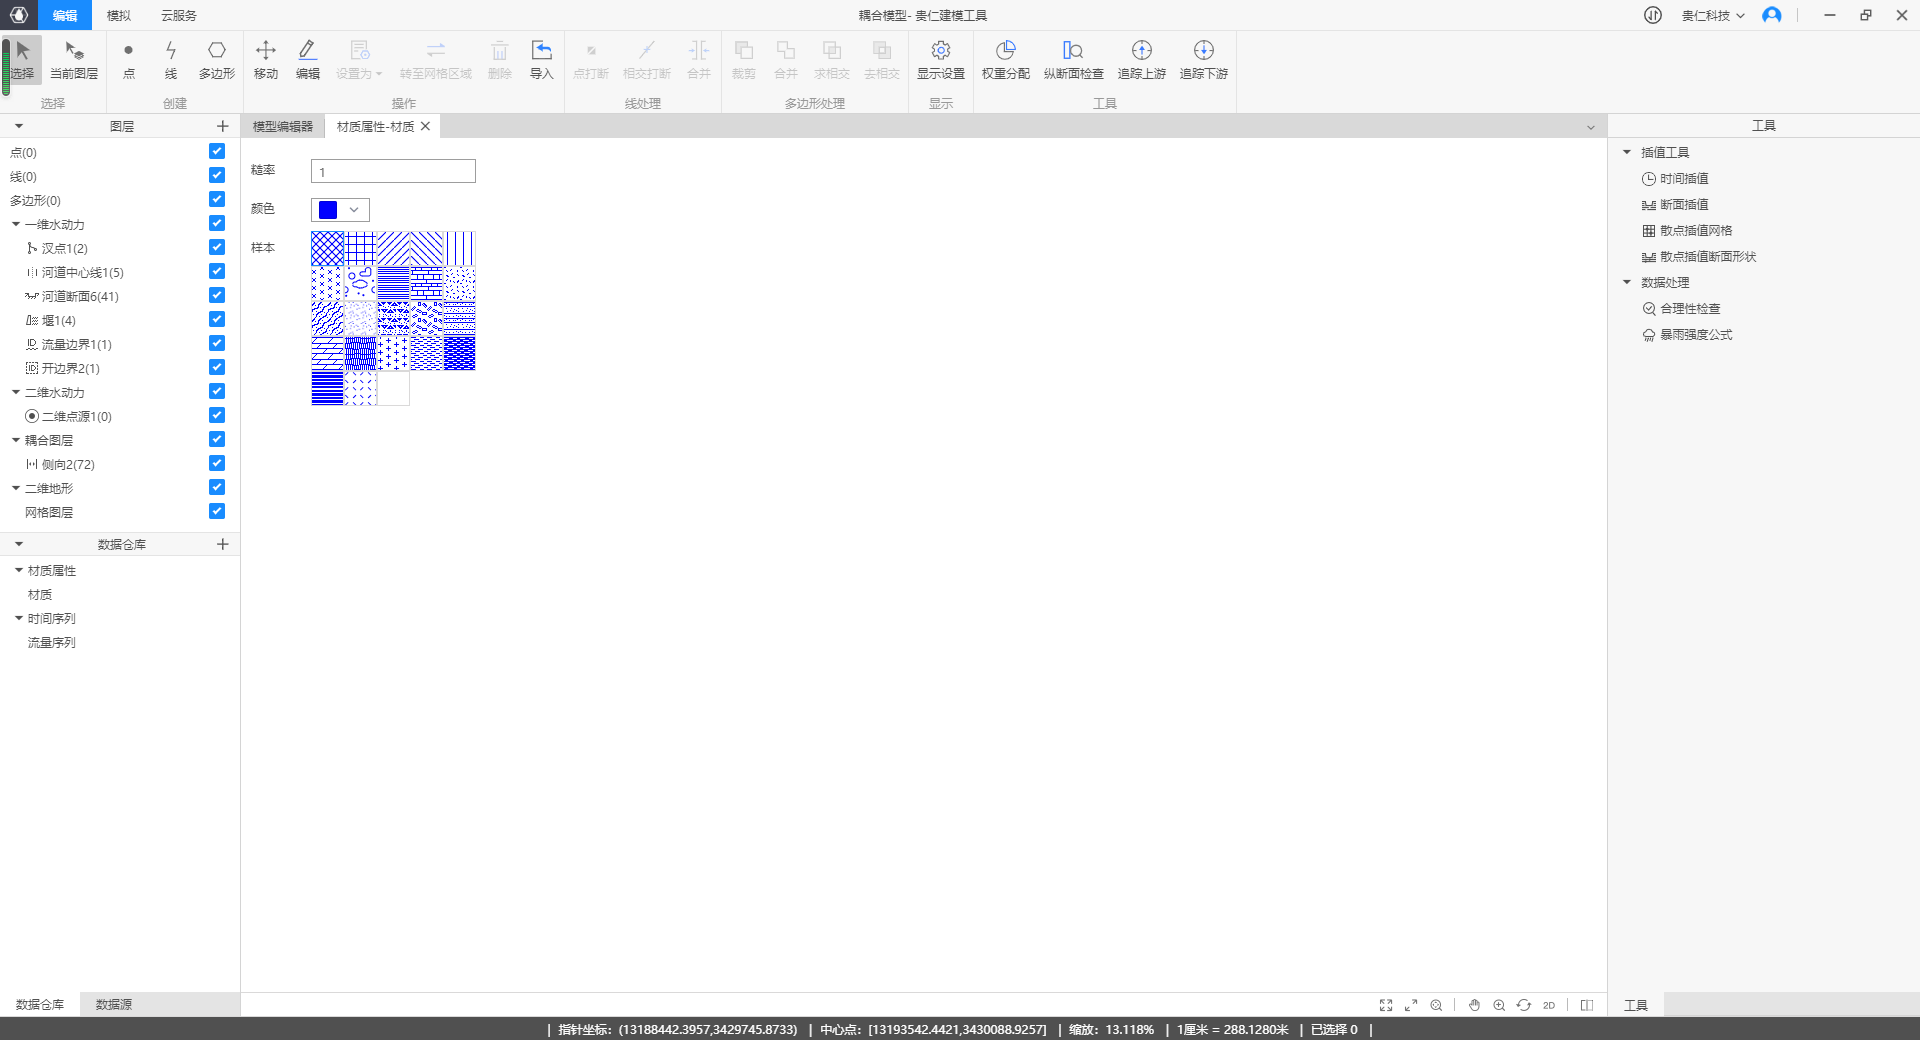Open the 云服务 menu tab
Screen dimensions: 1920x1040
pos(179,15)
